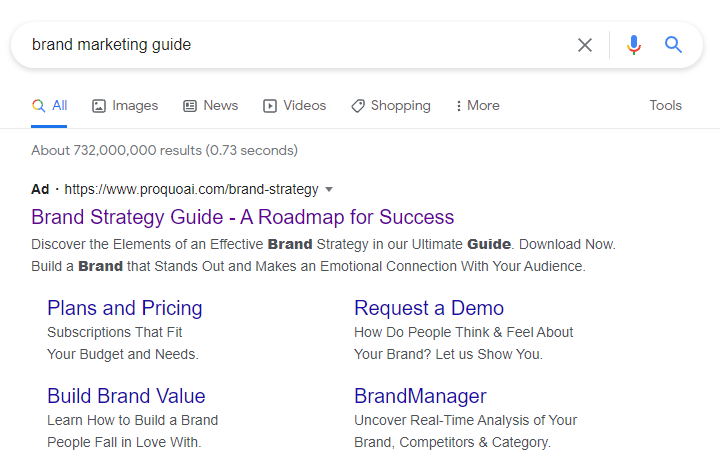
Task: Open the Brand Strategy Guide ad headline
Action: 242,217
